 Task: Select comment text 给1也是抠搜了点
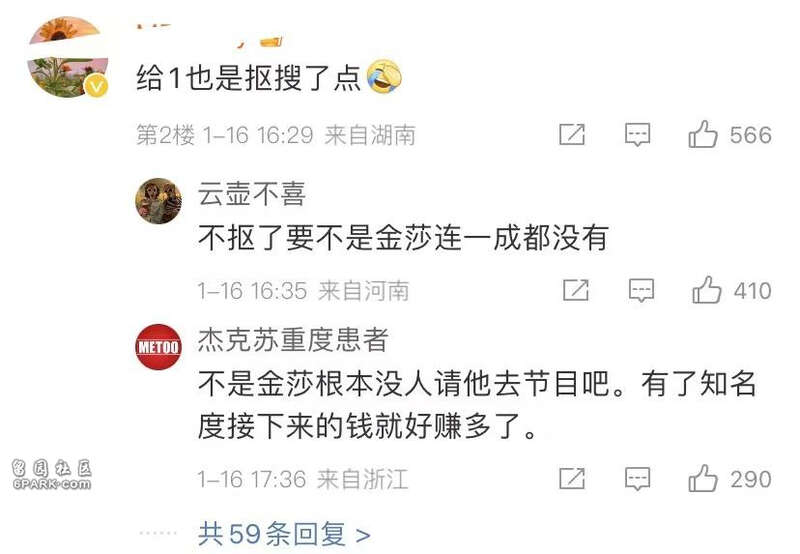(x=248, y=79)
